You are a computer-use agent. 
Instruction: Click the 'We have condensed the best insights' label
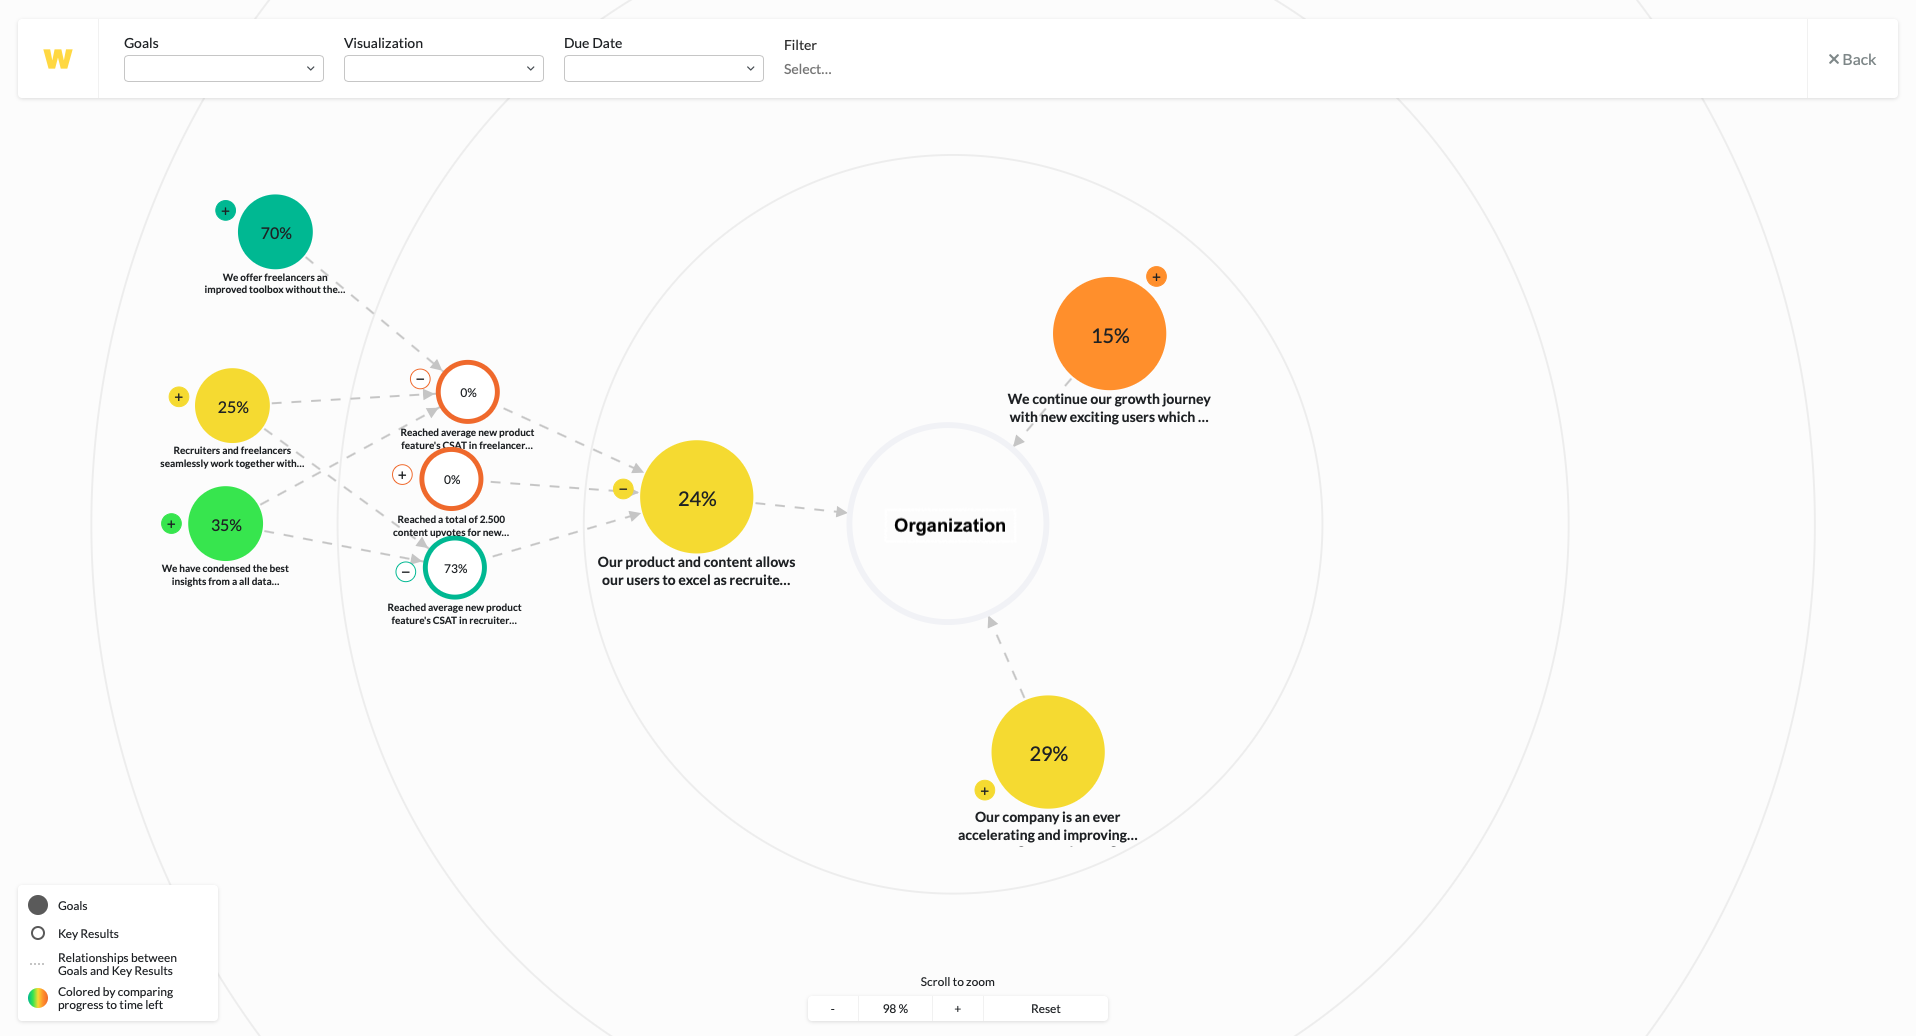[225, 575]
